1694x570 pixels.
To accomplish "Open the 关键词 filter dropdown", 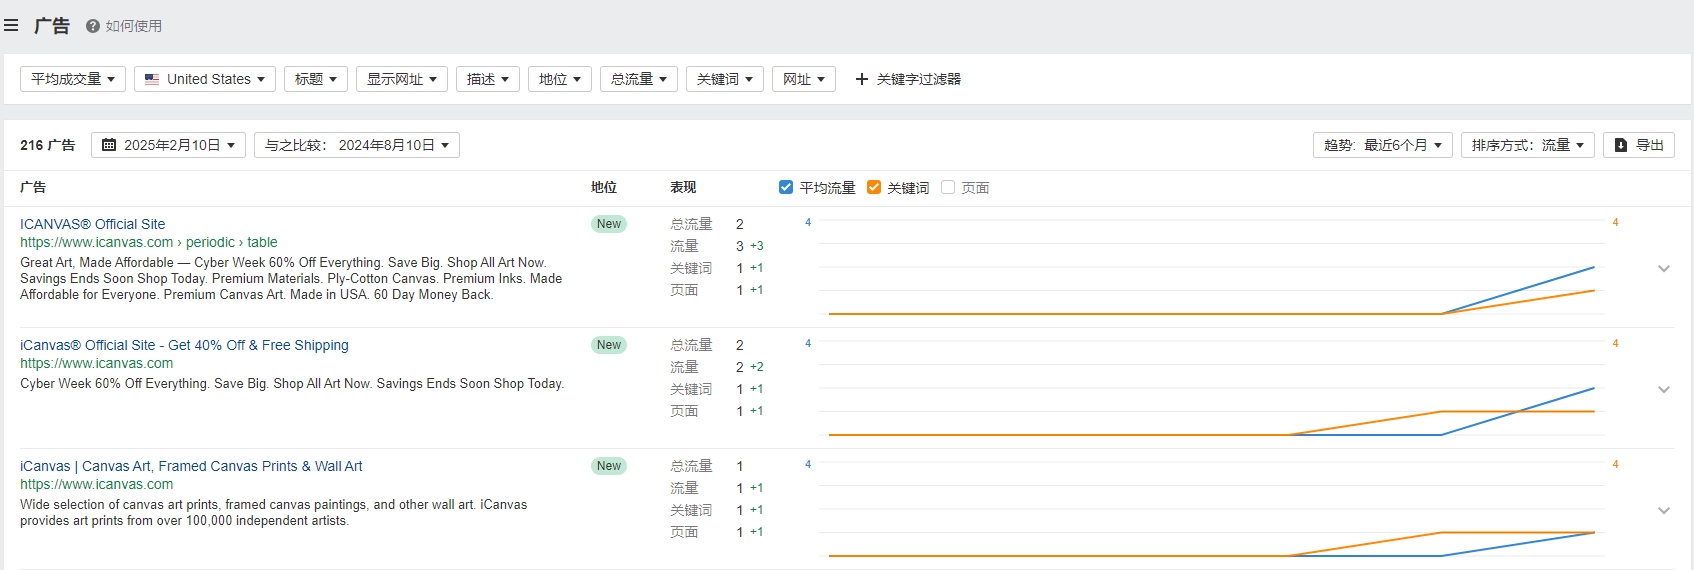I will tap(725, 79).
